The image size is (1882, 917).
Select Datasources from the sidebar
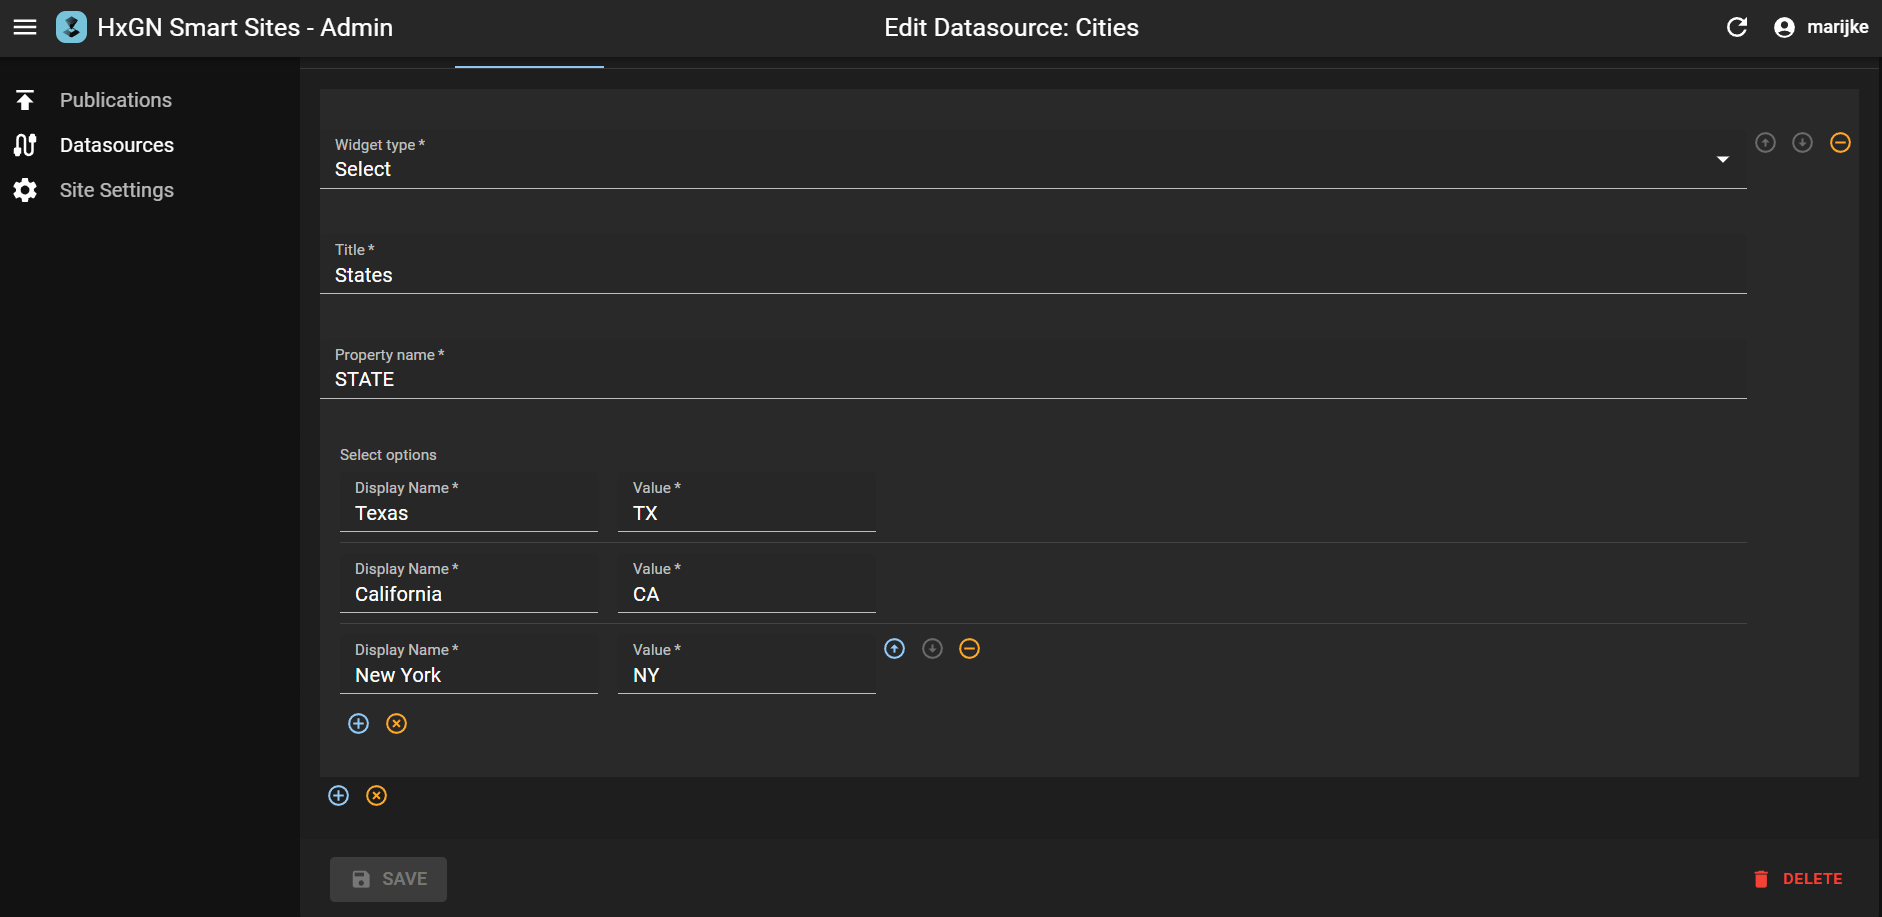coord(116,145)
